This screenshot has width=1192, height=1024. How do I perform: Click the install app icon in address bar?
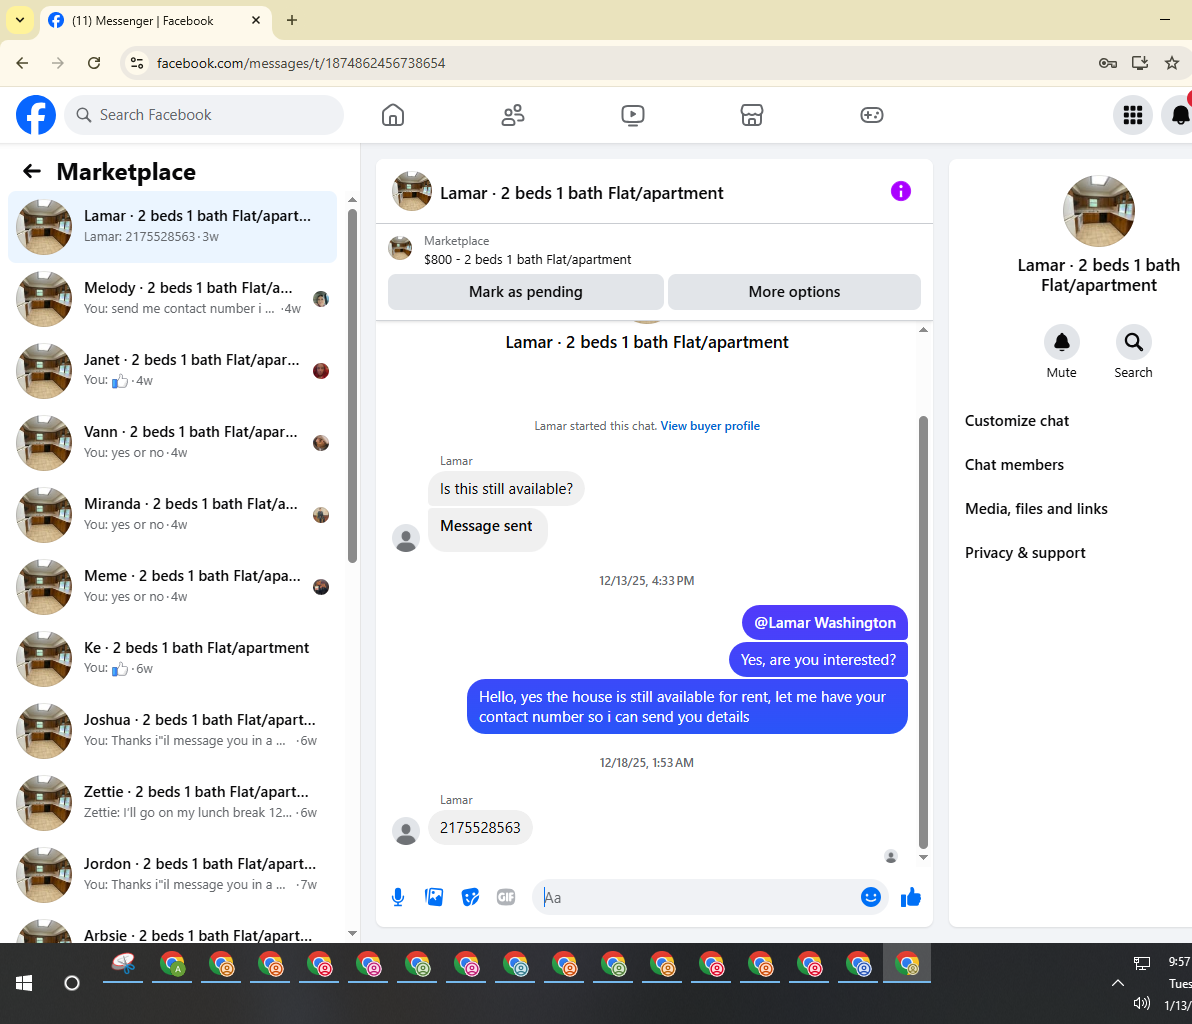pos(1140,63)
